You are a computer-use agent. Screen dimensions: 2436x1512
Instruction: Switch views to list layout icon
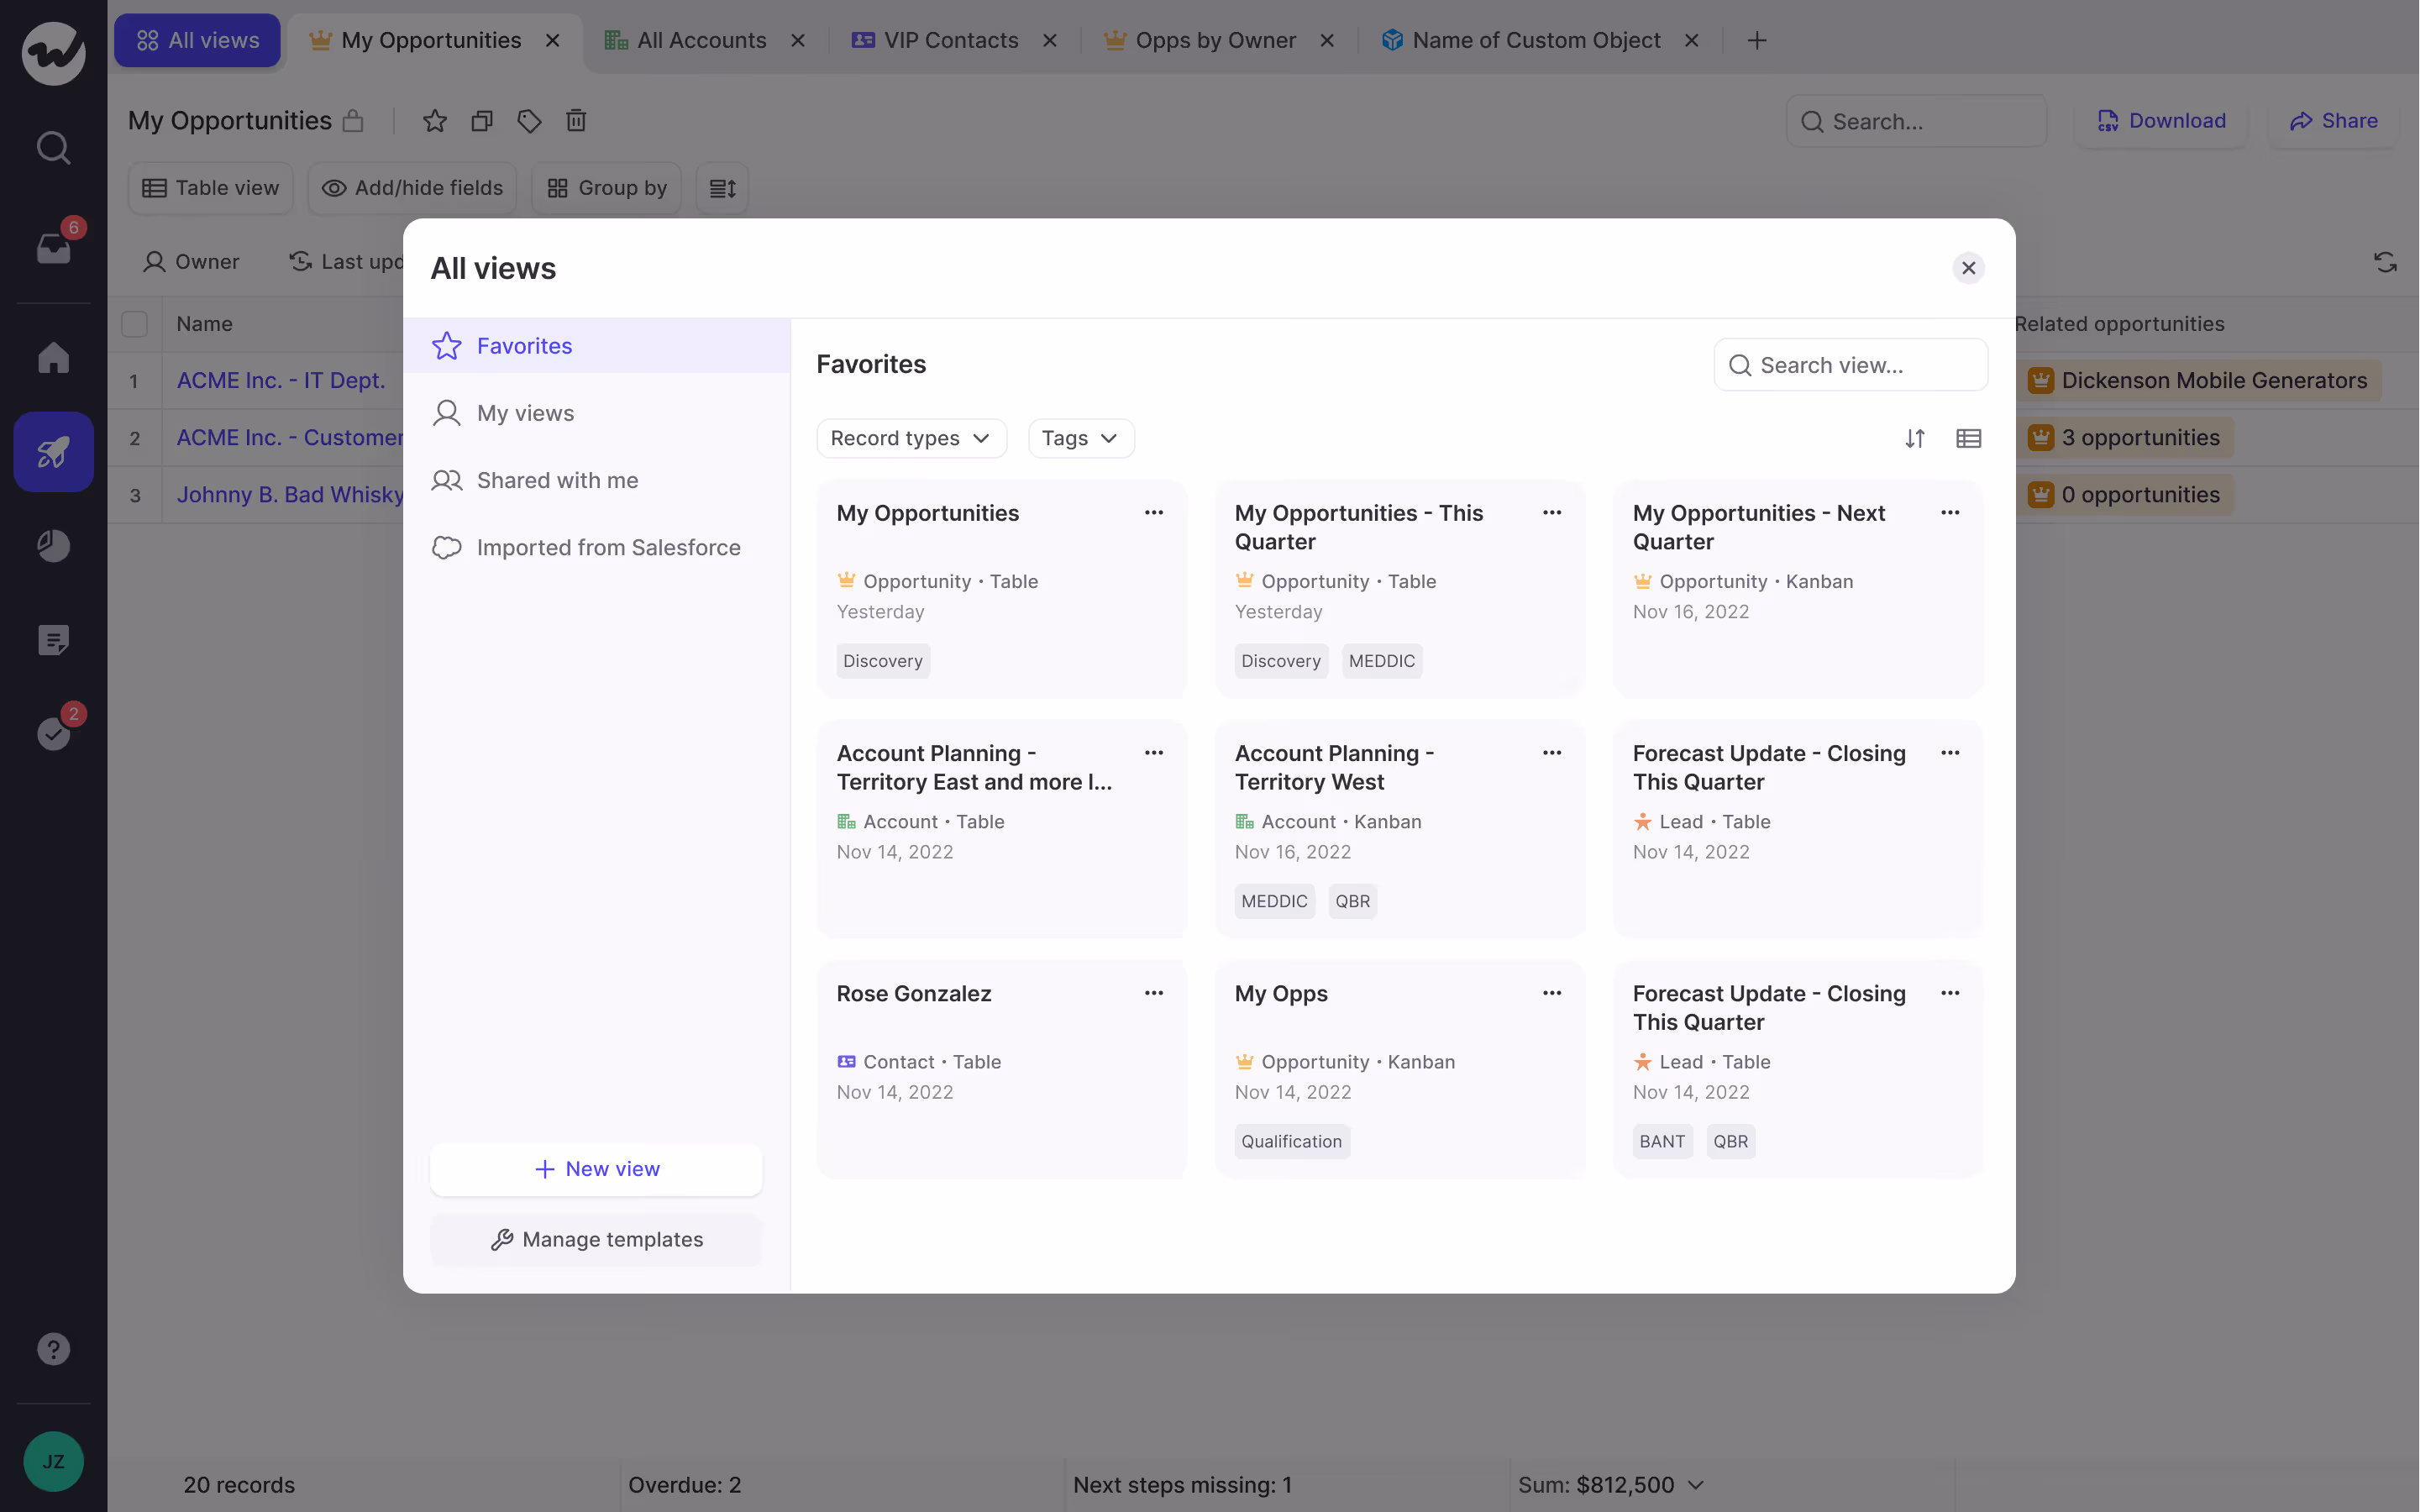tap(1968, 438)
